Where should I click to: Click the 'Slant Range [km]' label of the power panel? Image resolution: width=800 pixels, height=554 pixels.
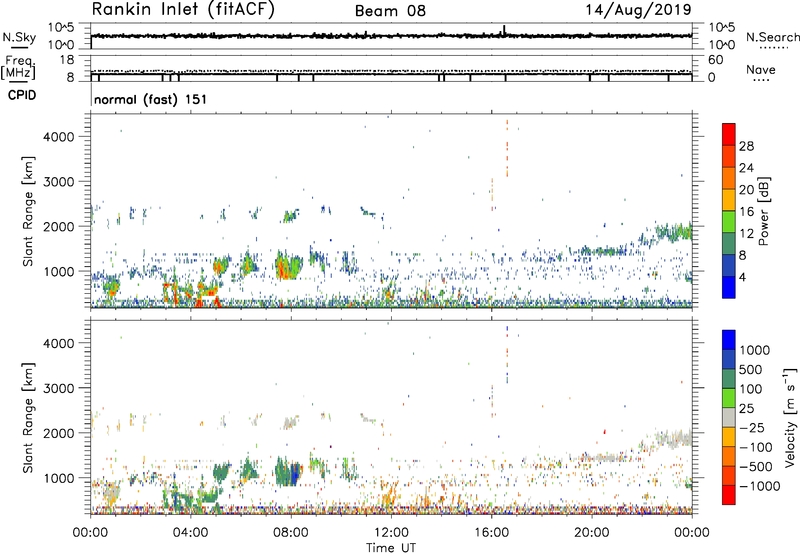pyautogui.click(x=28, y=211)
